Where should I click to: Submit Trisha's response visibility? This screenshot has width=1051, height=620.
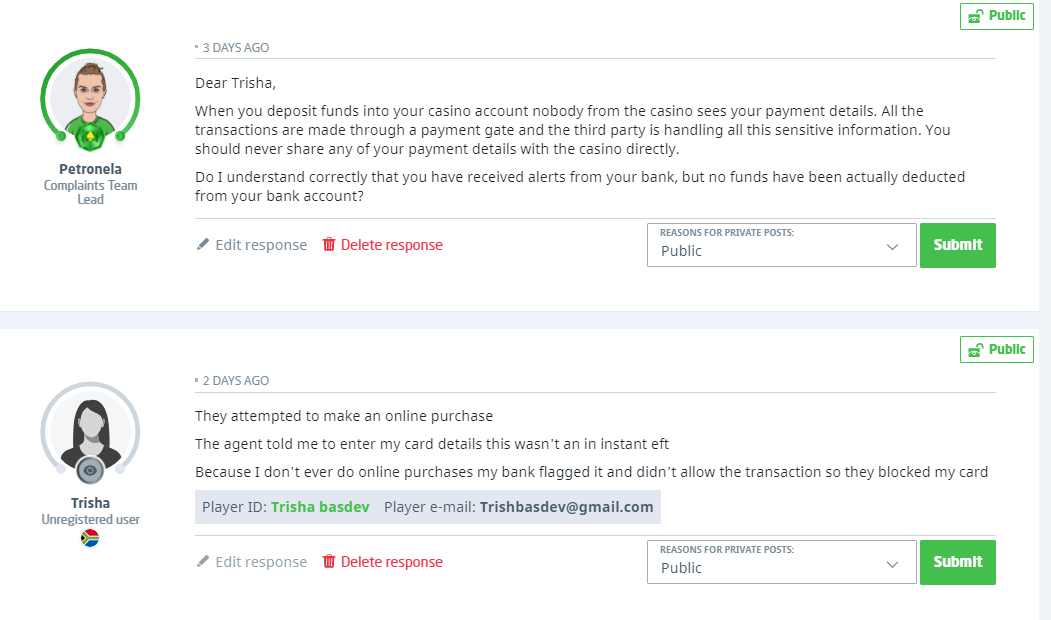click(957, 562)
